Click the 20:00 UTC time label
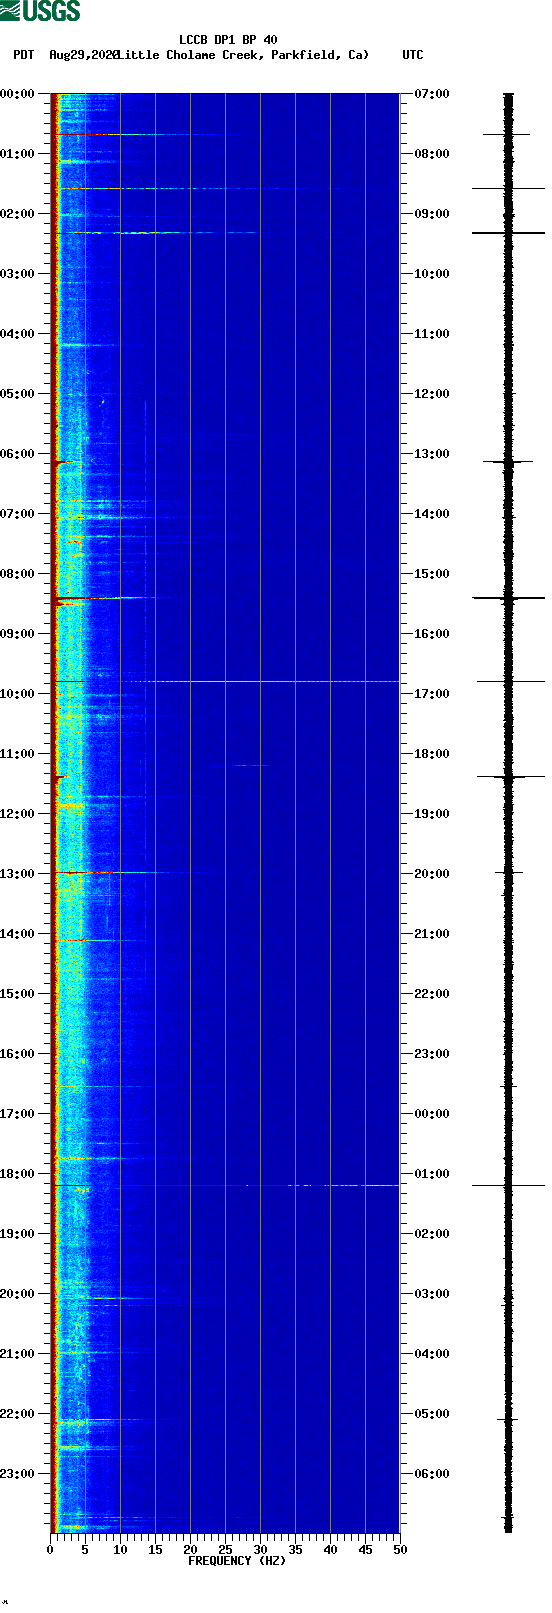This screenshot has height=1613, width=552. point(432,874)
